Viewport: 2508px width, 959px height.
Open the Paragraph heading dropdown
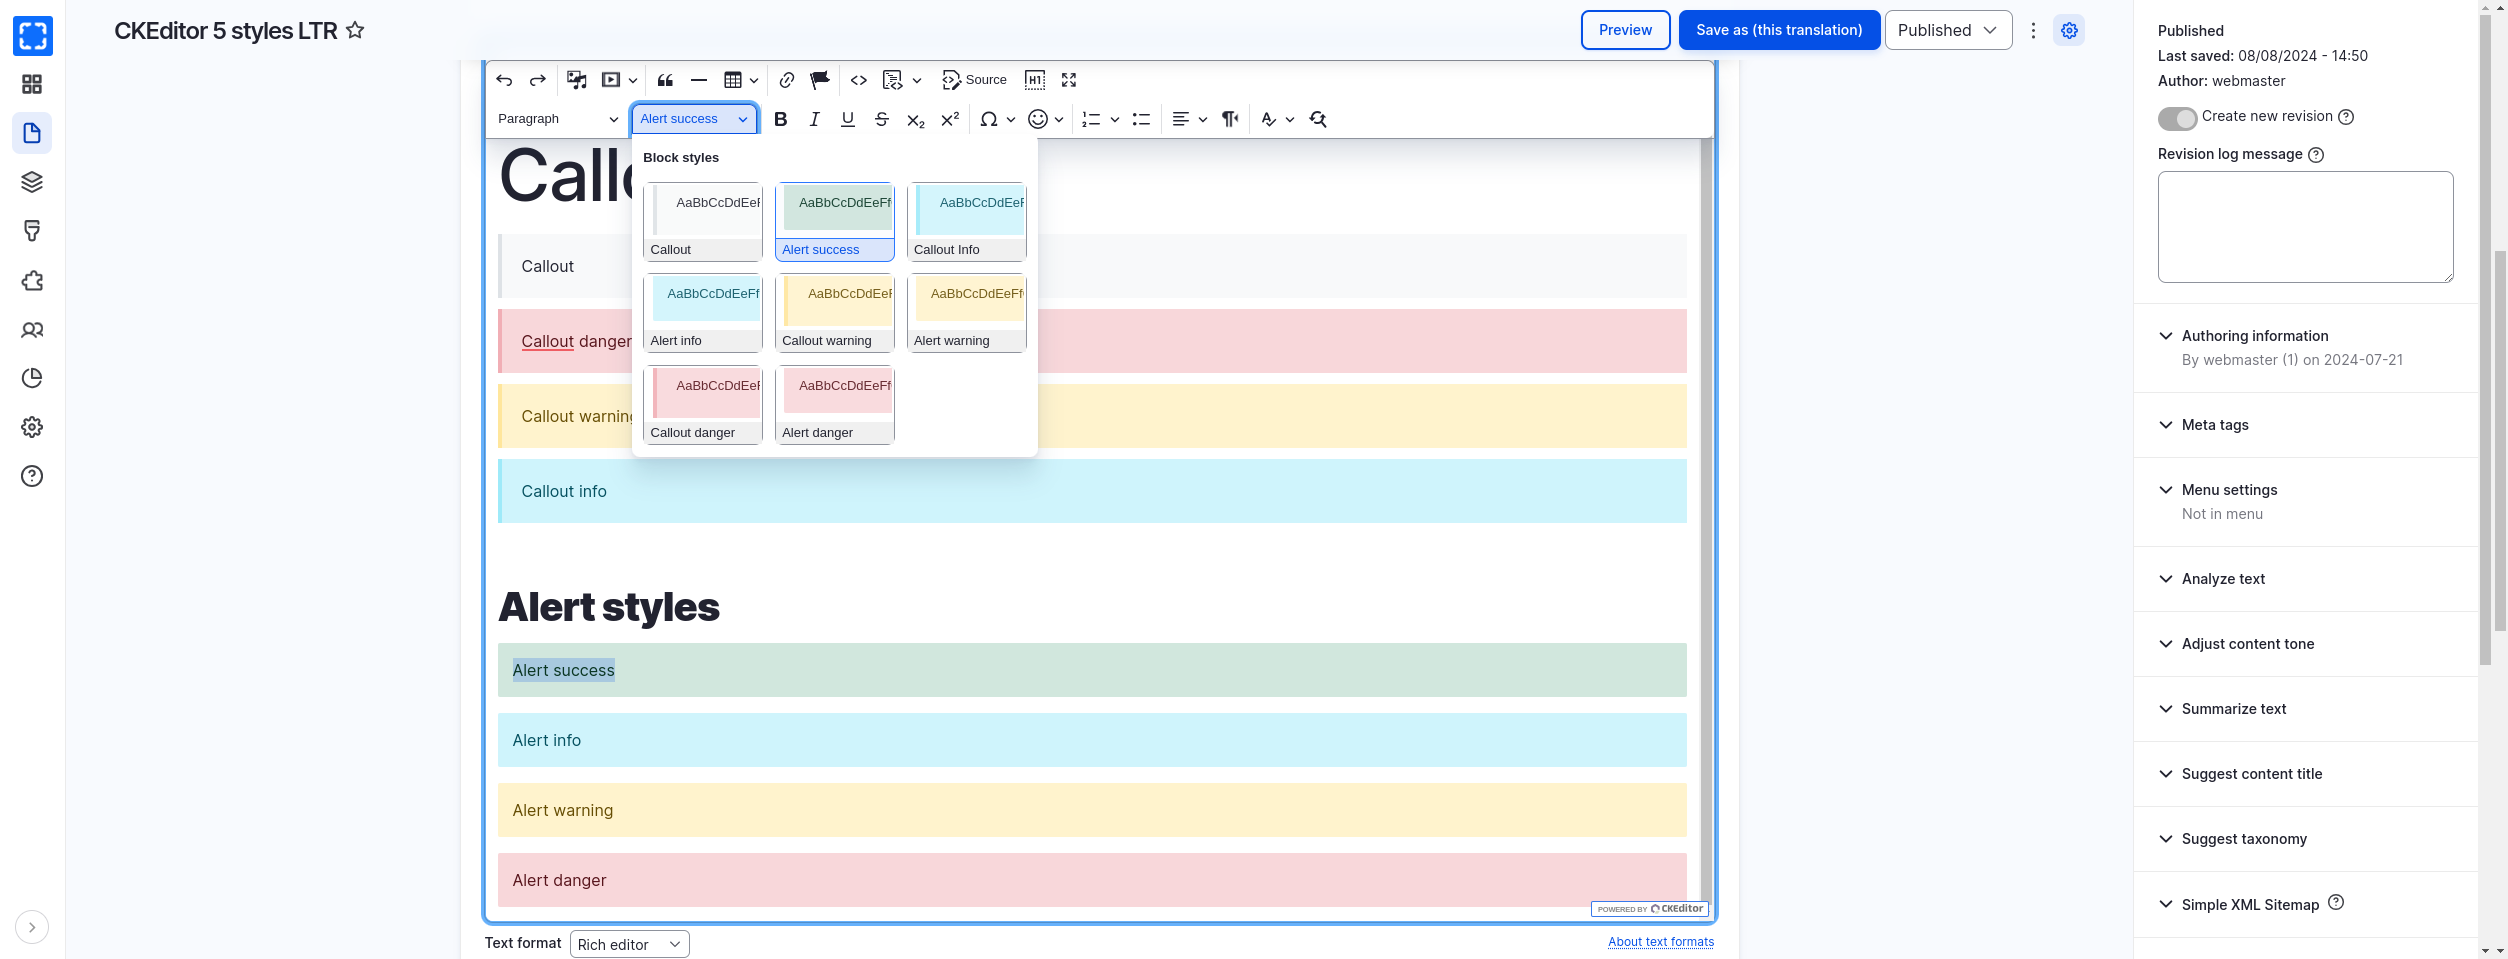558,119
